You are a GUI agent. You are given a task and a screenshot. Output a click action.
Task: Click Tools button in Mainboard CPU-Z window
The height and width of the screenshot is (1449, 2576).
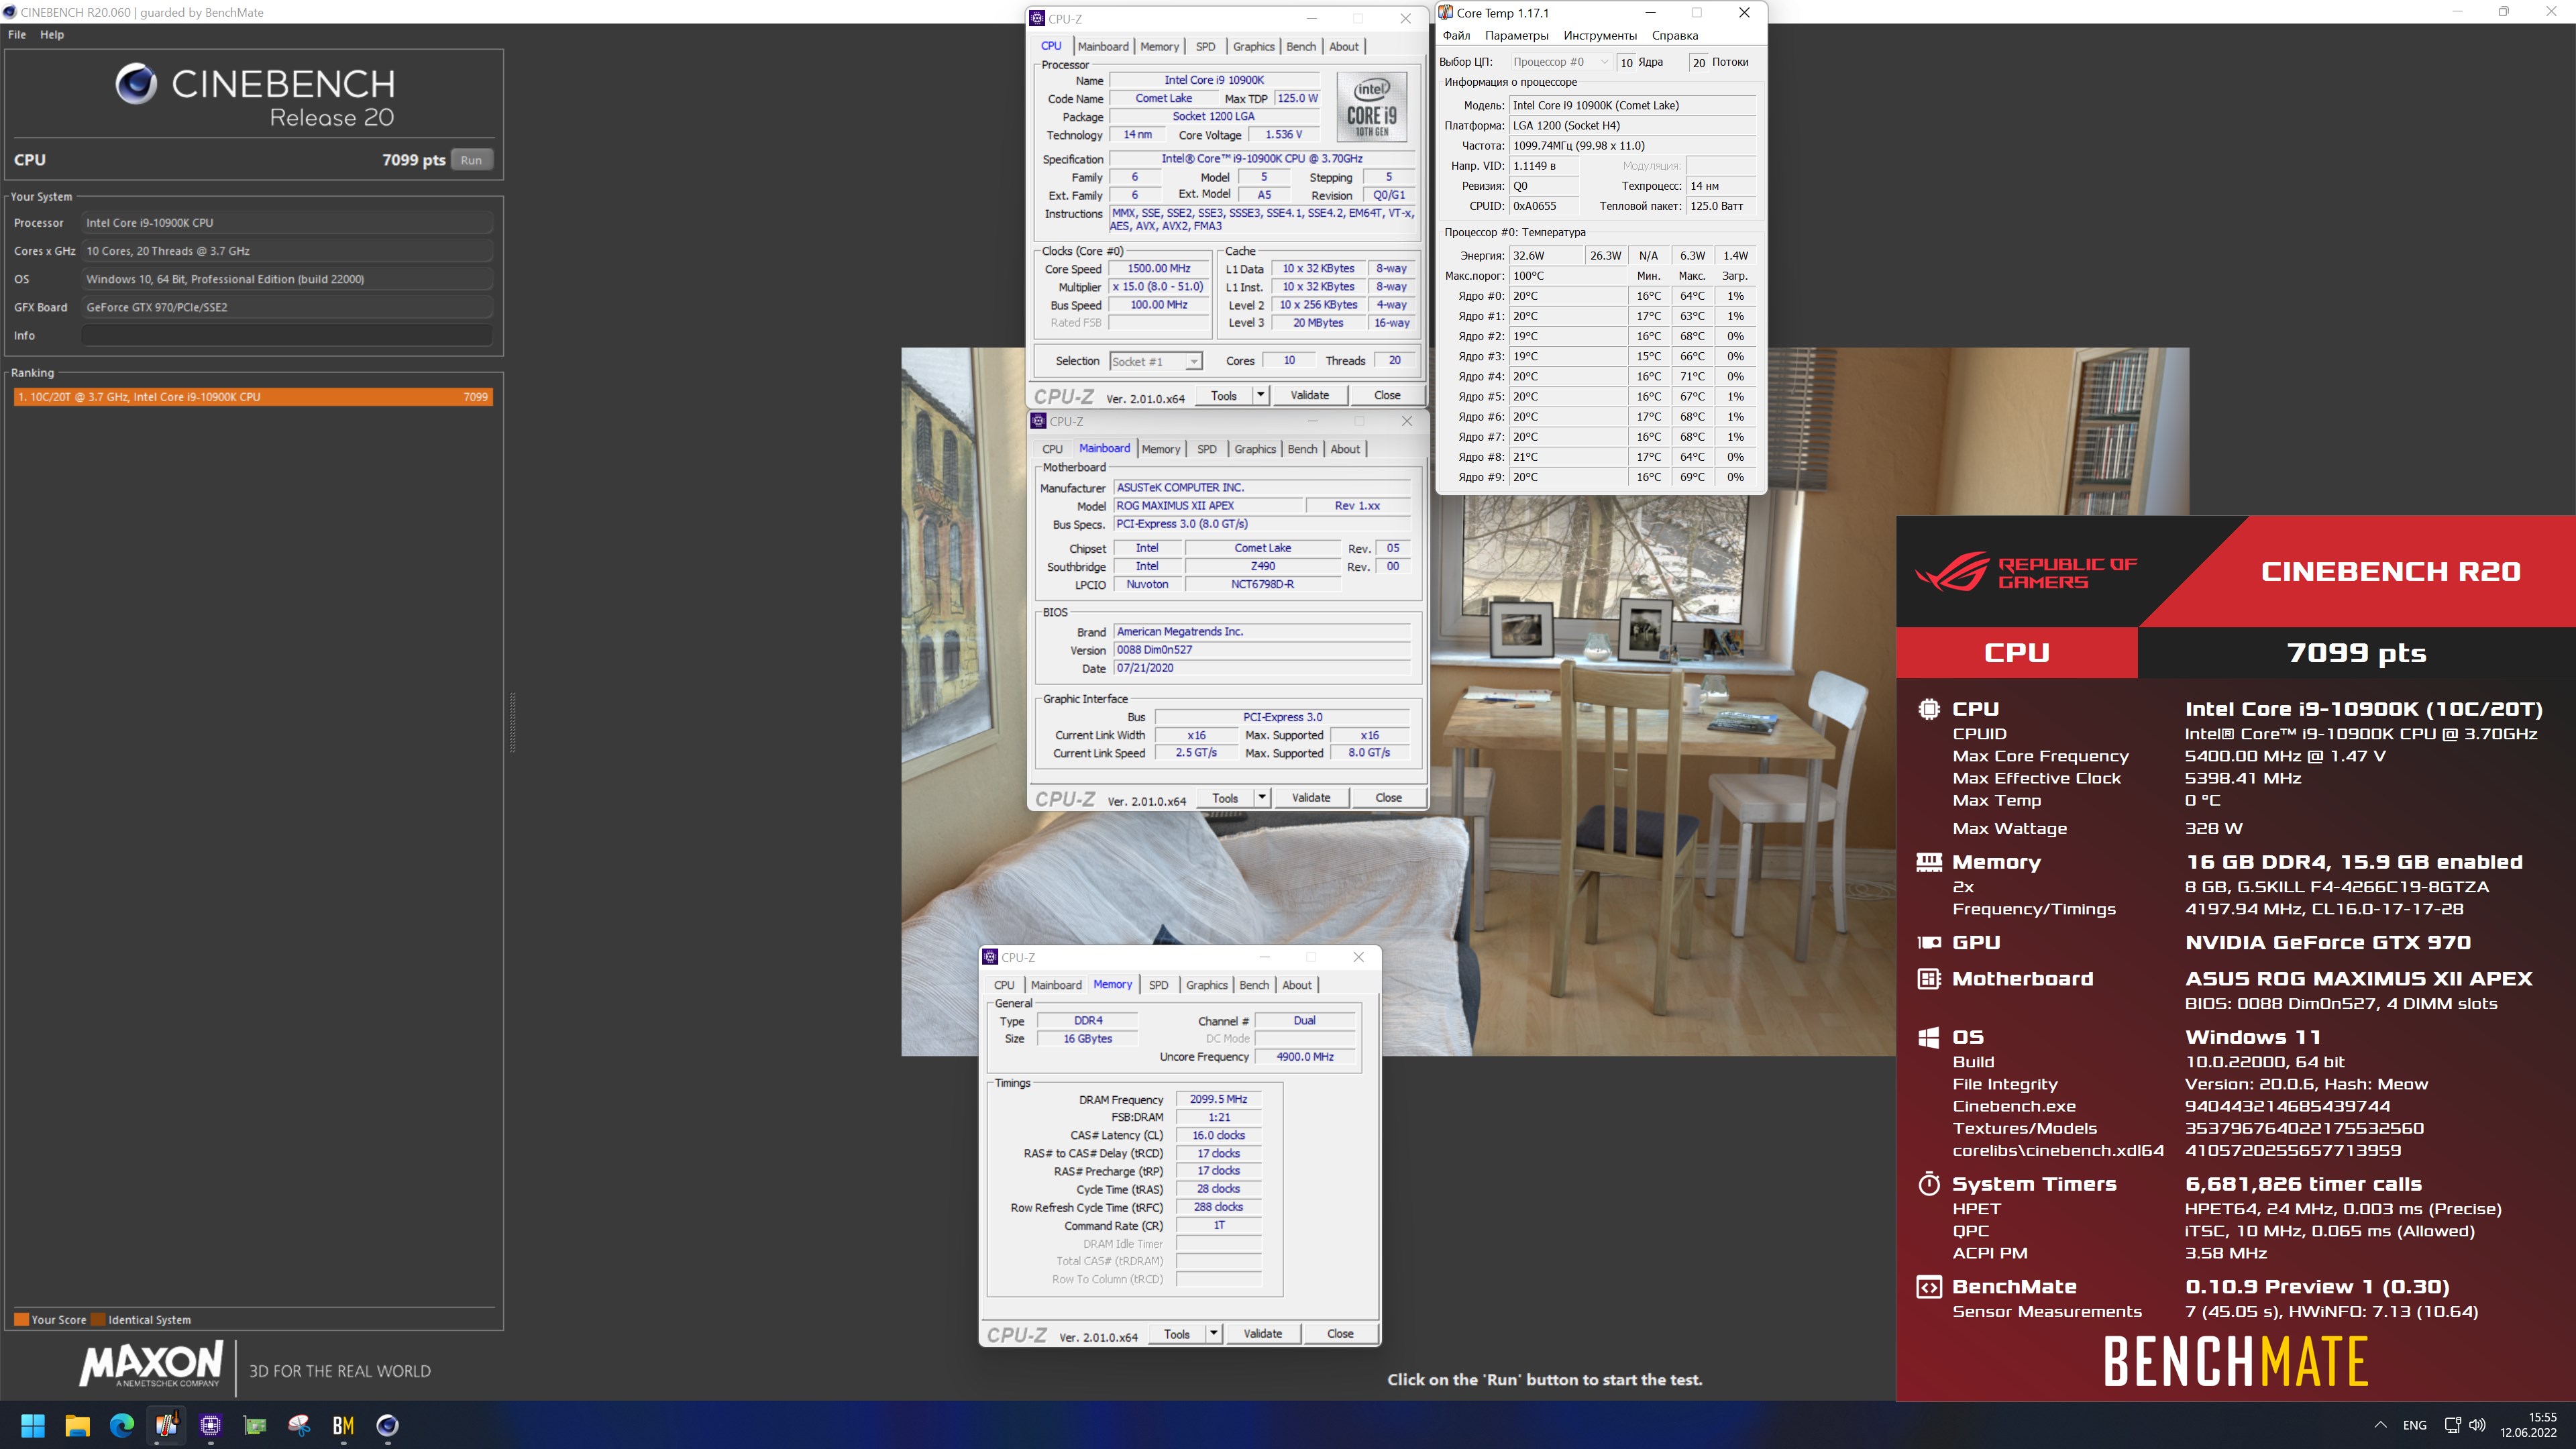click(1225, 798)
